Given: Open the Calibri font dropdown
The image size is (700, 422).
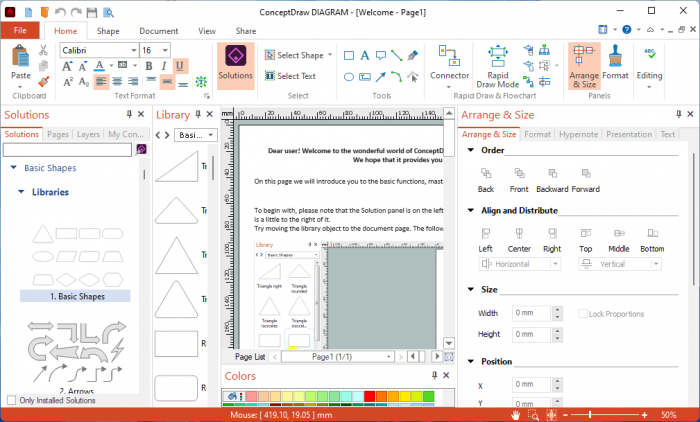Looking at the screenshot, I should coord(131,50).
